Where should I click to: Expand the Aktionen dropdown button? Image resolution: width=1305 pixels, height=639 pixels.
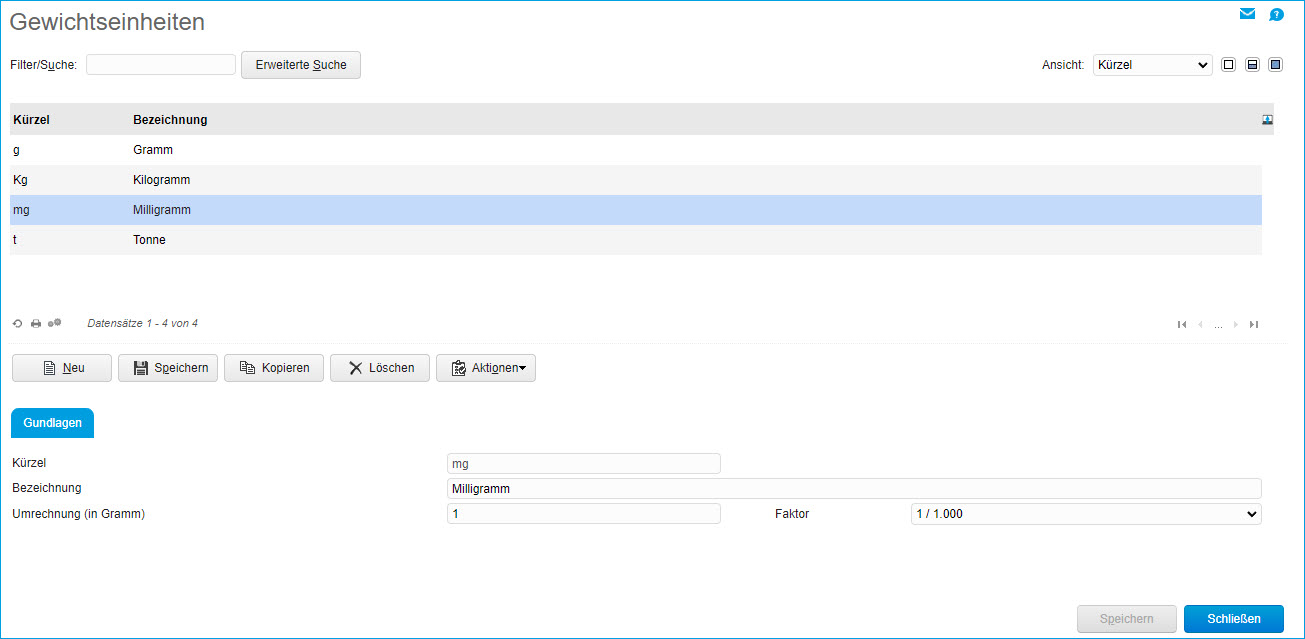[486, 368]
